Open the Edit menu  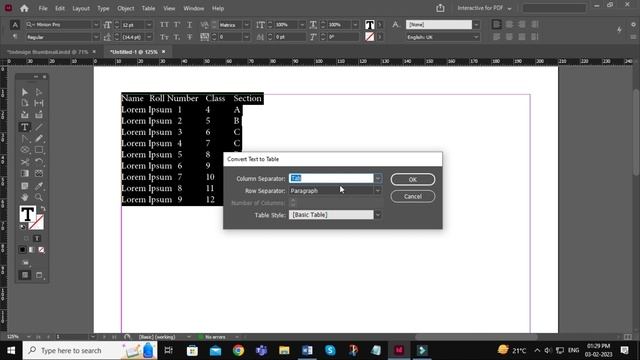tap(60, 8)
